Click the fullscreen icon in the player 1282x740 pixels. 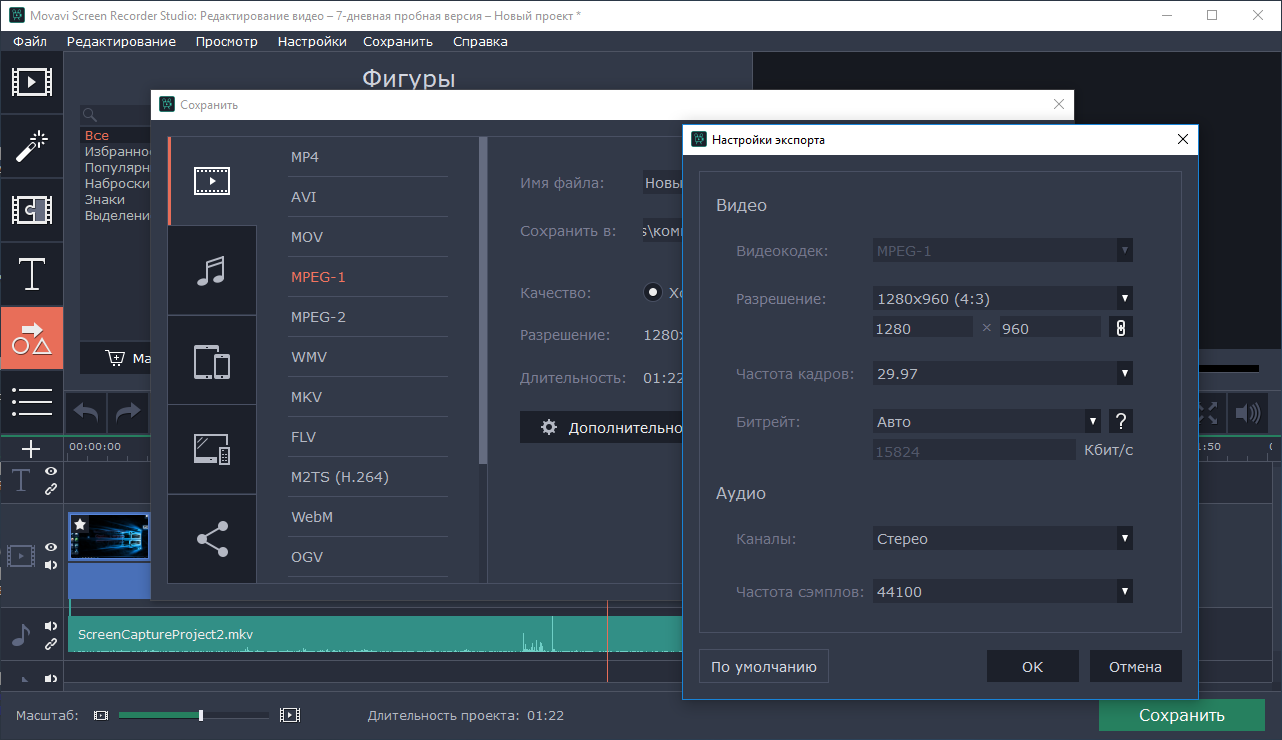[x=1207, y=412]
